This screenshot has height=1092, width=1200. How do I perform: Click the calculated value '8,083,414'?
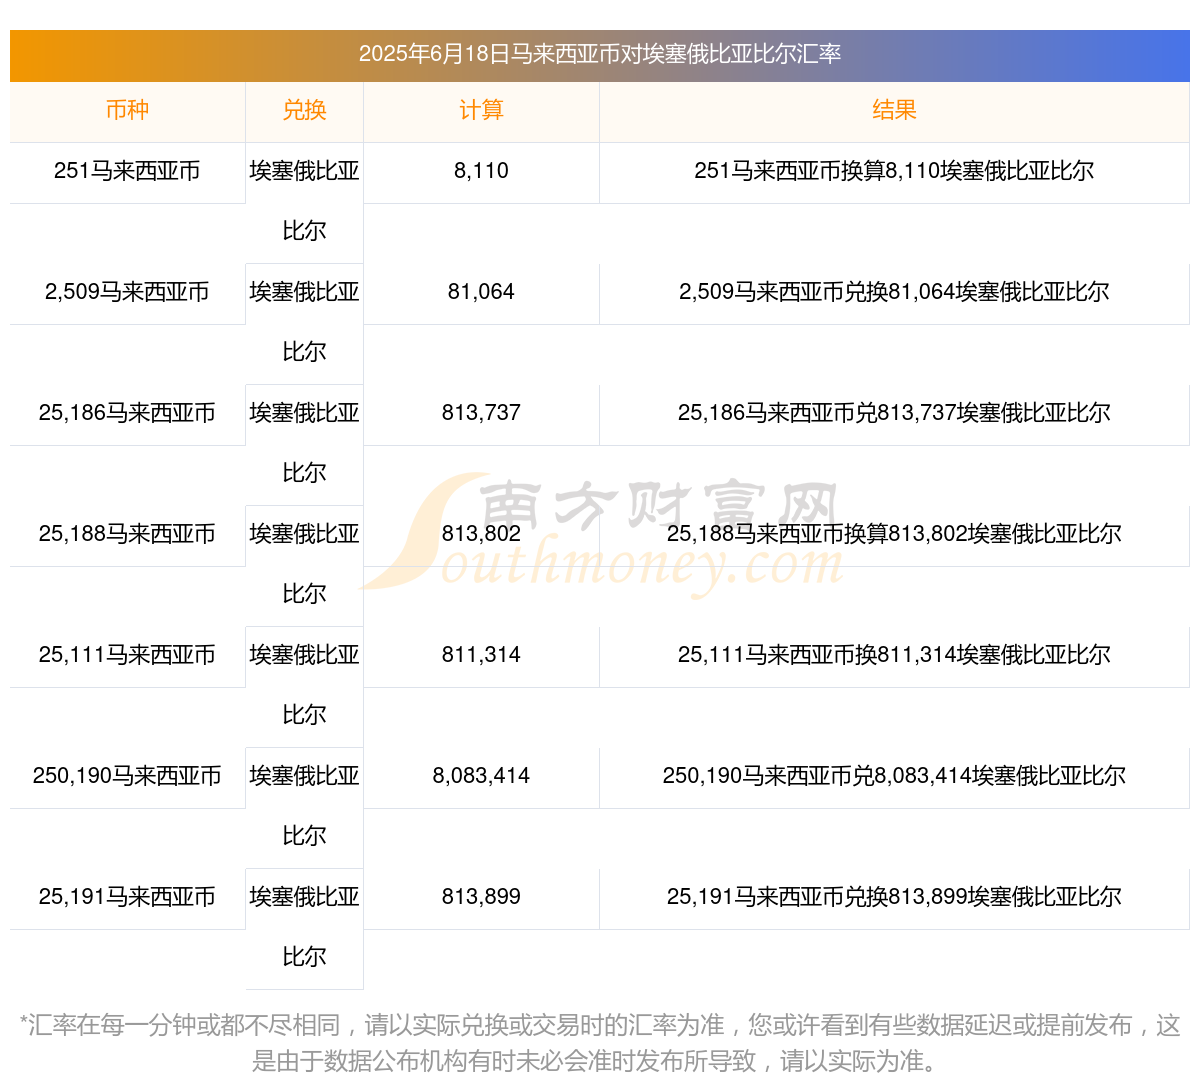pos(481,776)
